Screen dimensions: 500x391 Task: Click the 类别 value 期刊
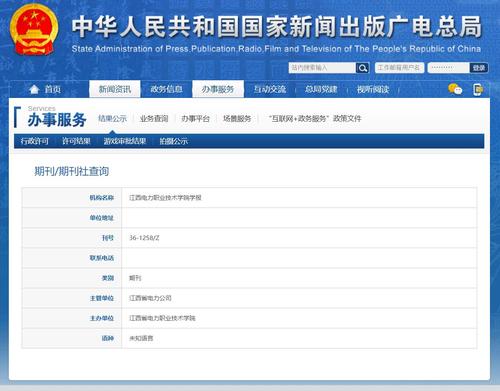click(x=135, y=278)
